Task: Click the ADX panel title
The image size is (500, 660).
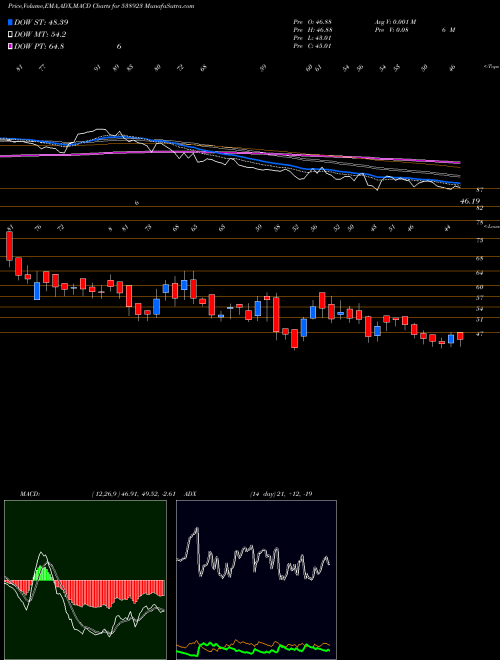Action: 191,494
